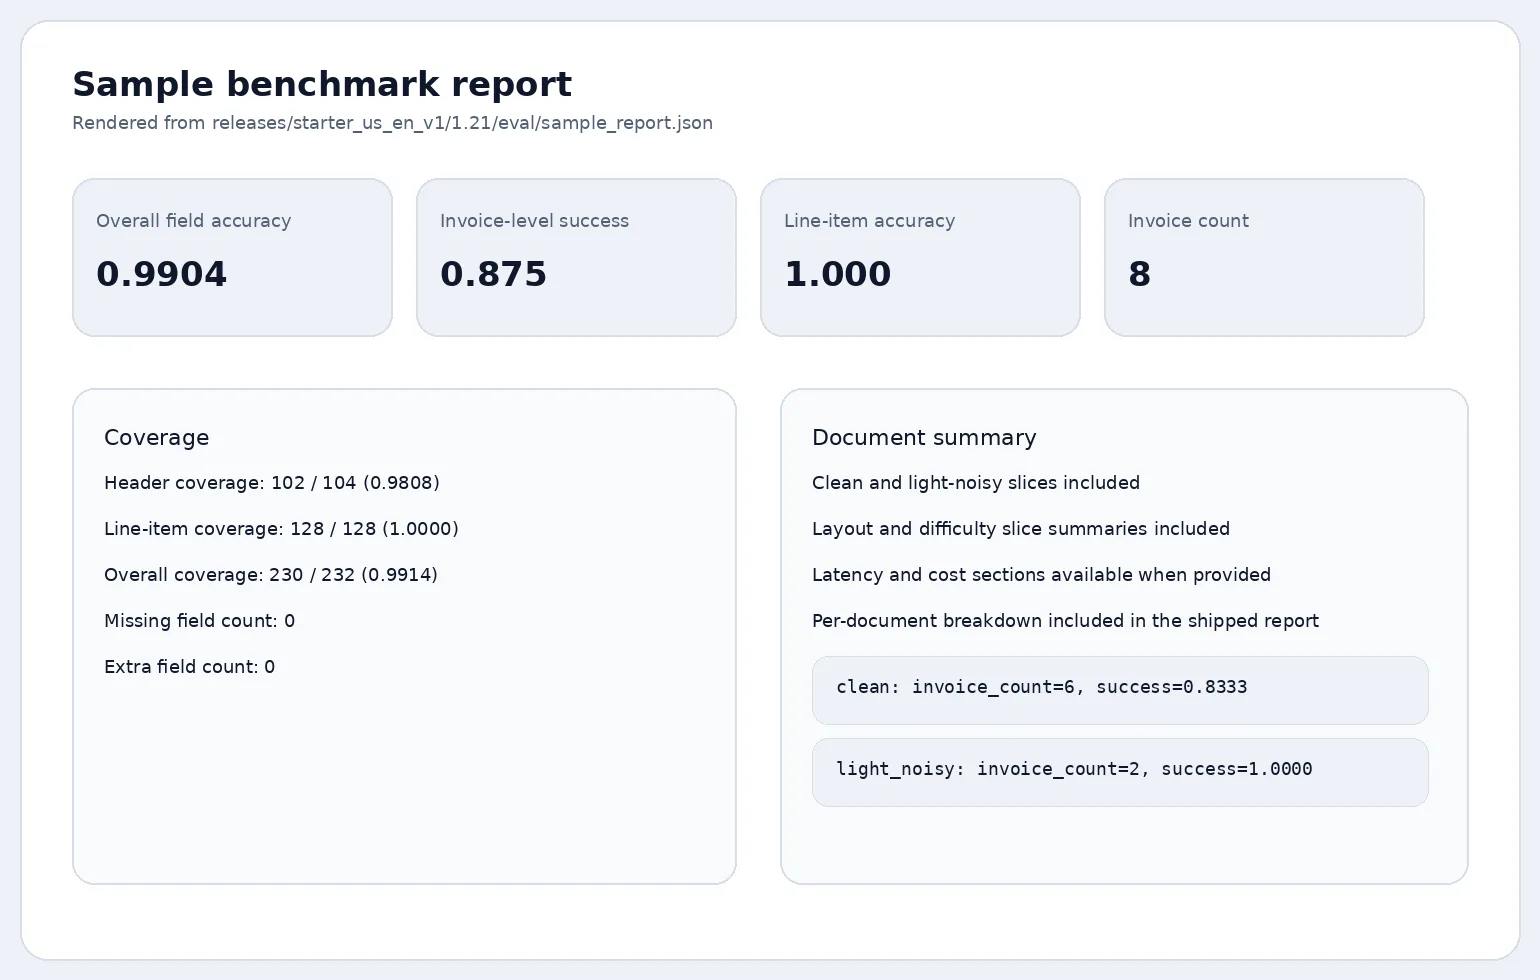Image resolution: width=1540 pixels, height=980 pixels.
Task: Select the Header coverage statistic line
Action: pos(272,483)
